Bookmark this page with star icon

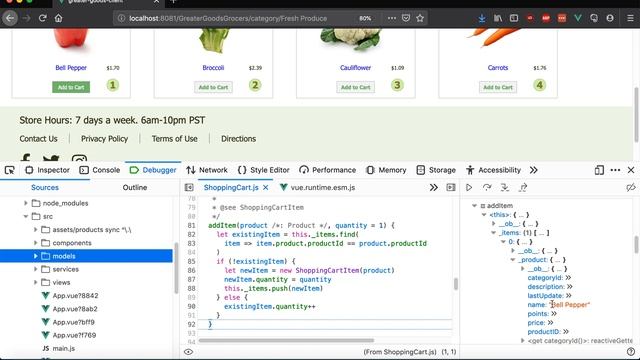(420, 18)
